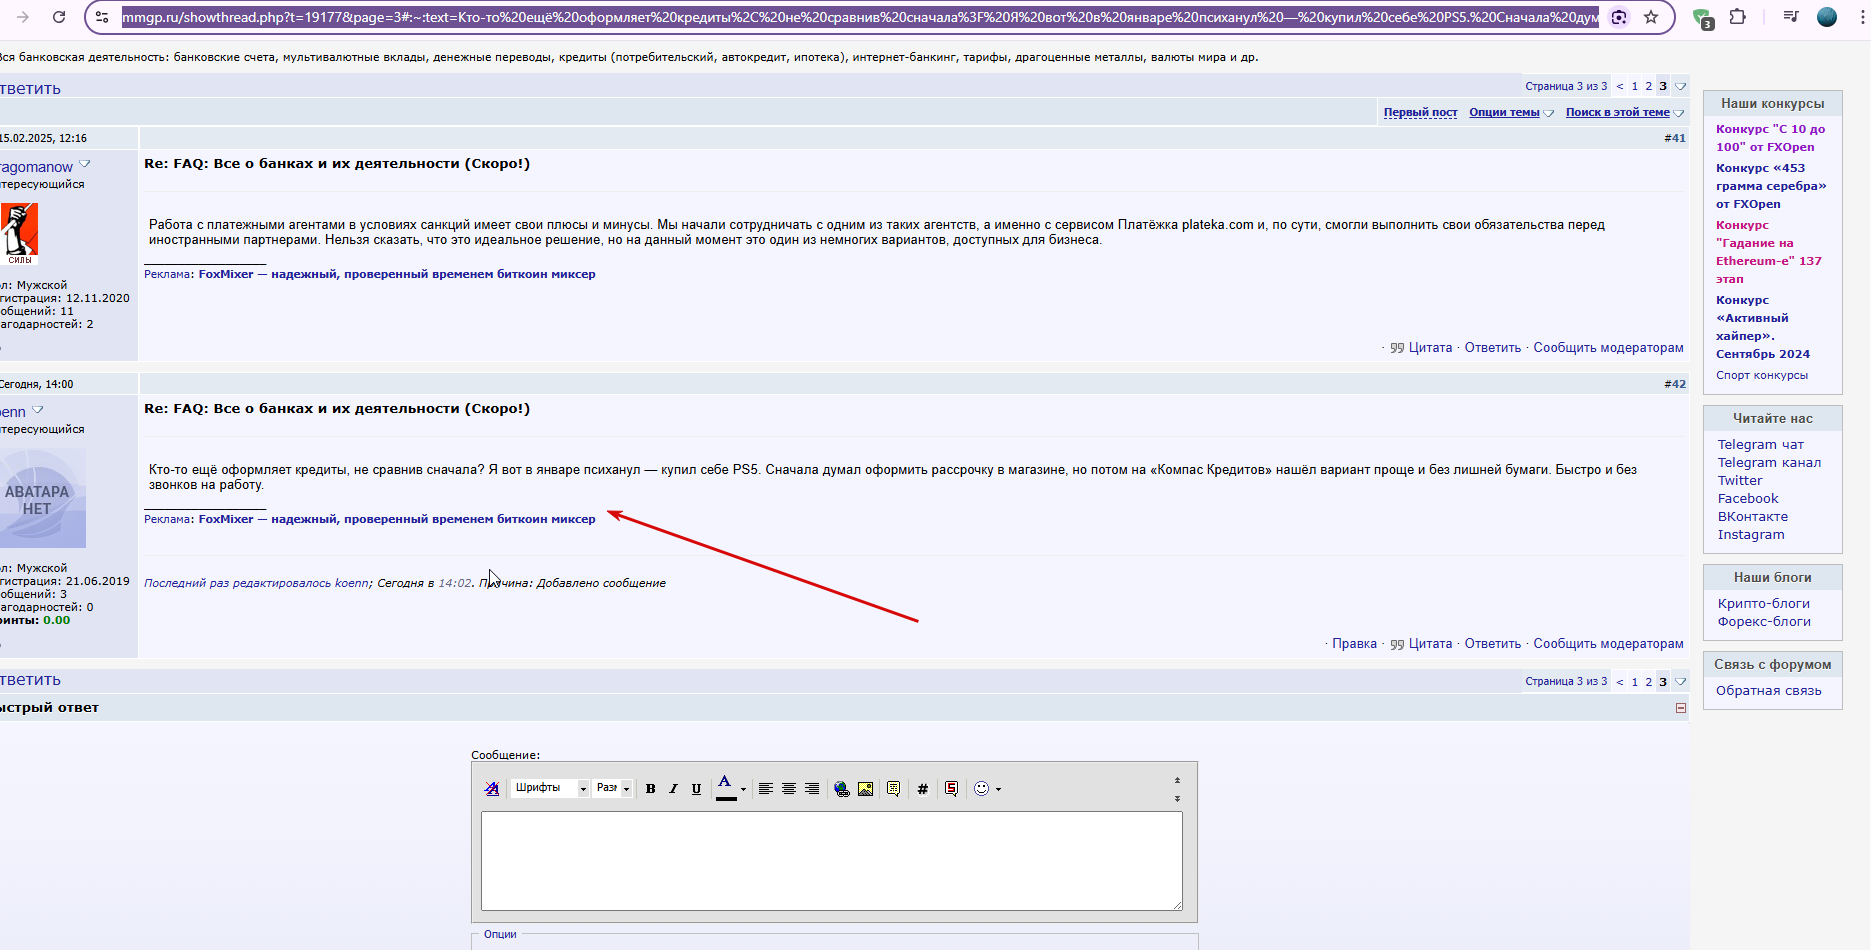Open Telegram чат sidebar link
The height and width of the screenshot is (950, 1871).
click(x=1761, y=445)
